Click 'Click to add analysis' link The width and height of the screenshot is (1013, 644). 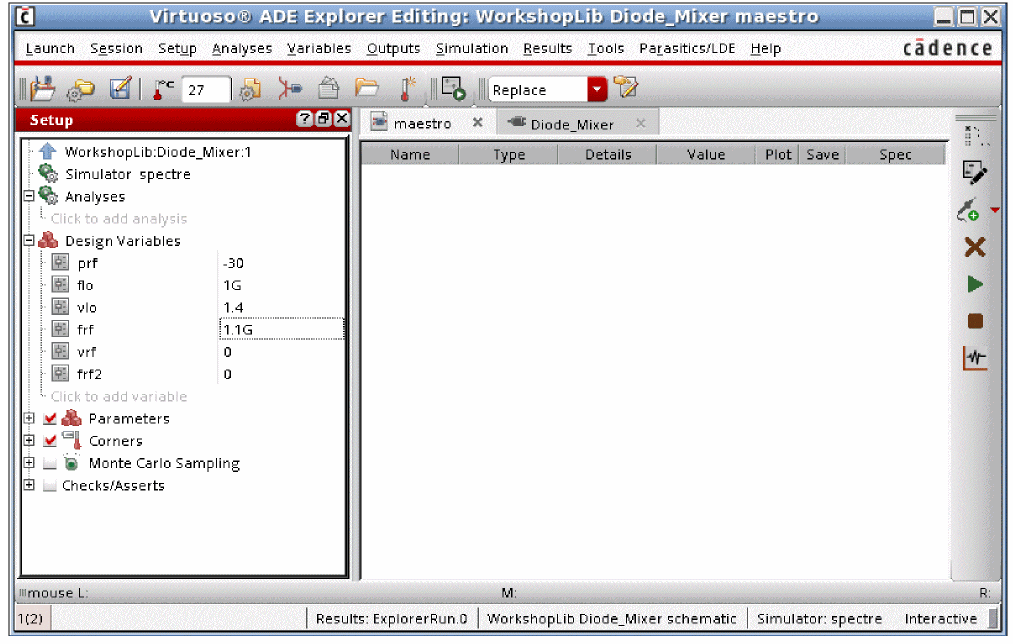(x=119, y=219)
